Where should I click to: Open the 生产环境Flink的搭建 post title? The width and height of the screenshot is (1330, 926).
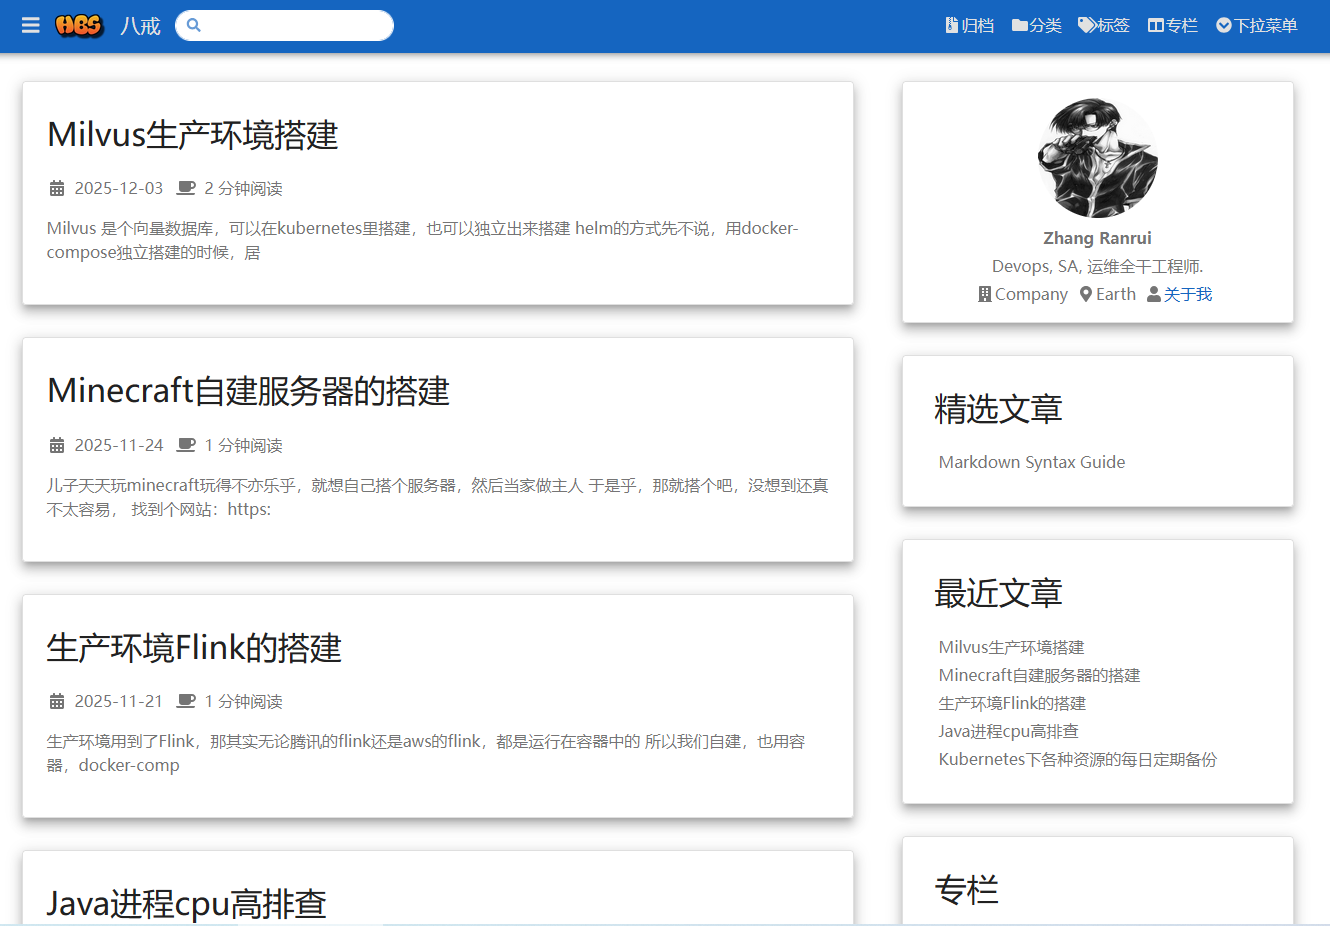point(194,648)
